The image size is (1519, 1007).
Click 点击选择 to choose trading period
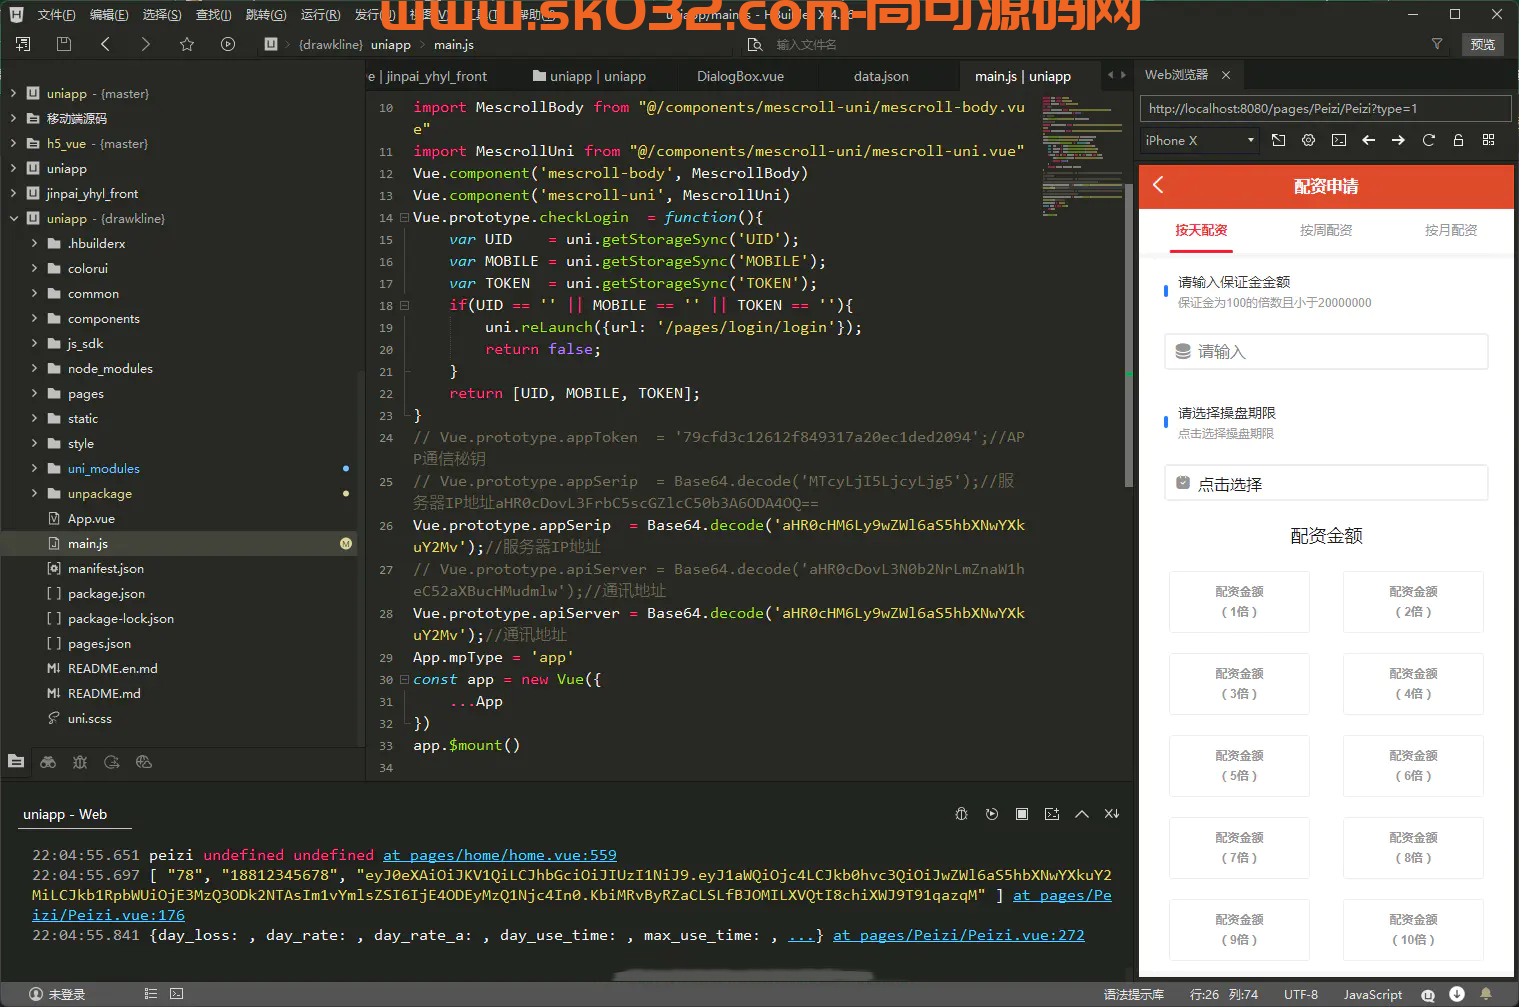click(x=1326, y=484)
